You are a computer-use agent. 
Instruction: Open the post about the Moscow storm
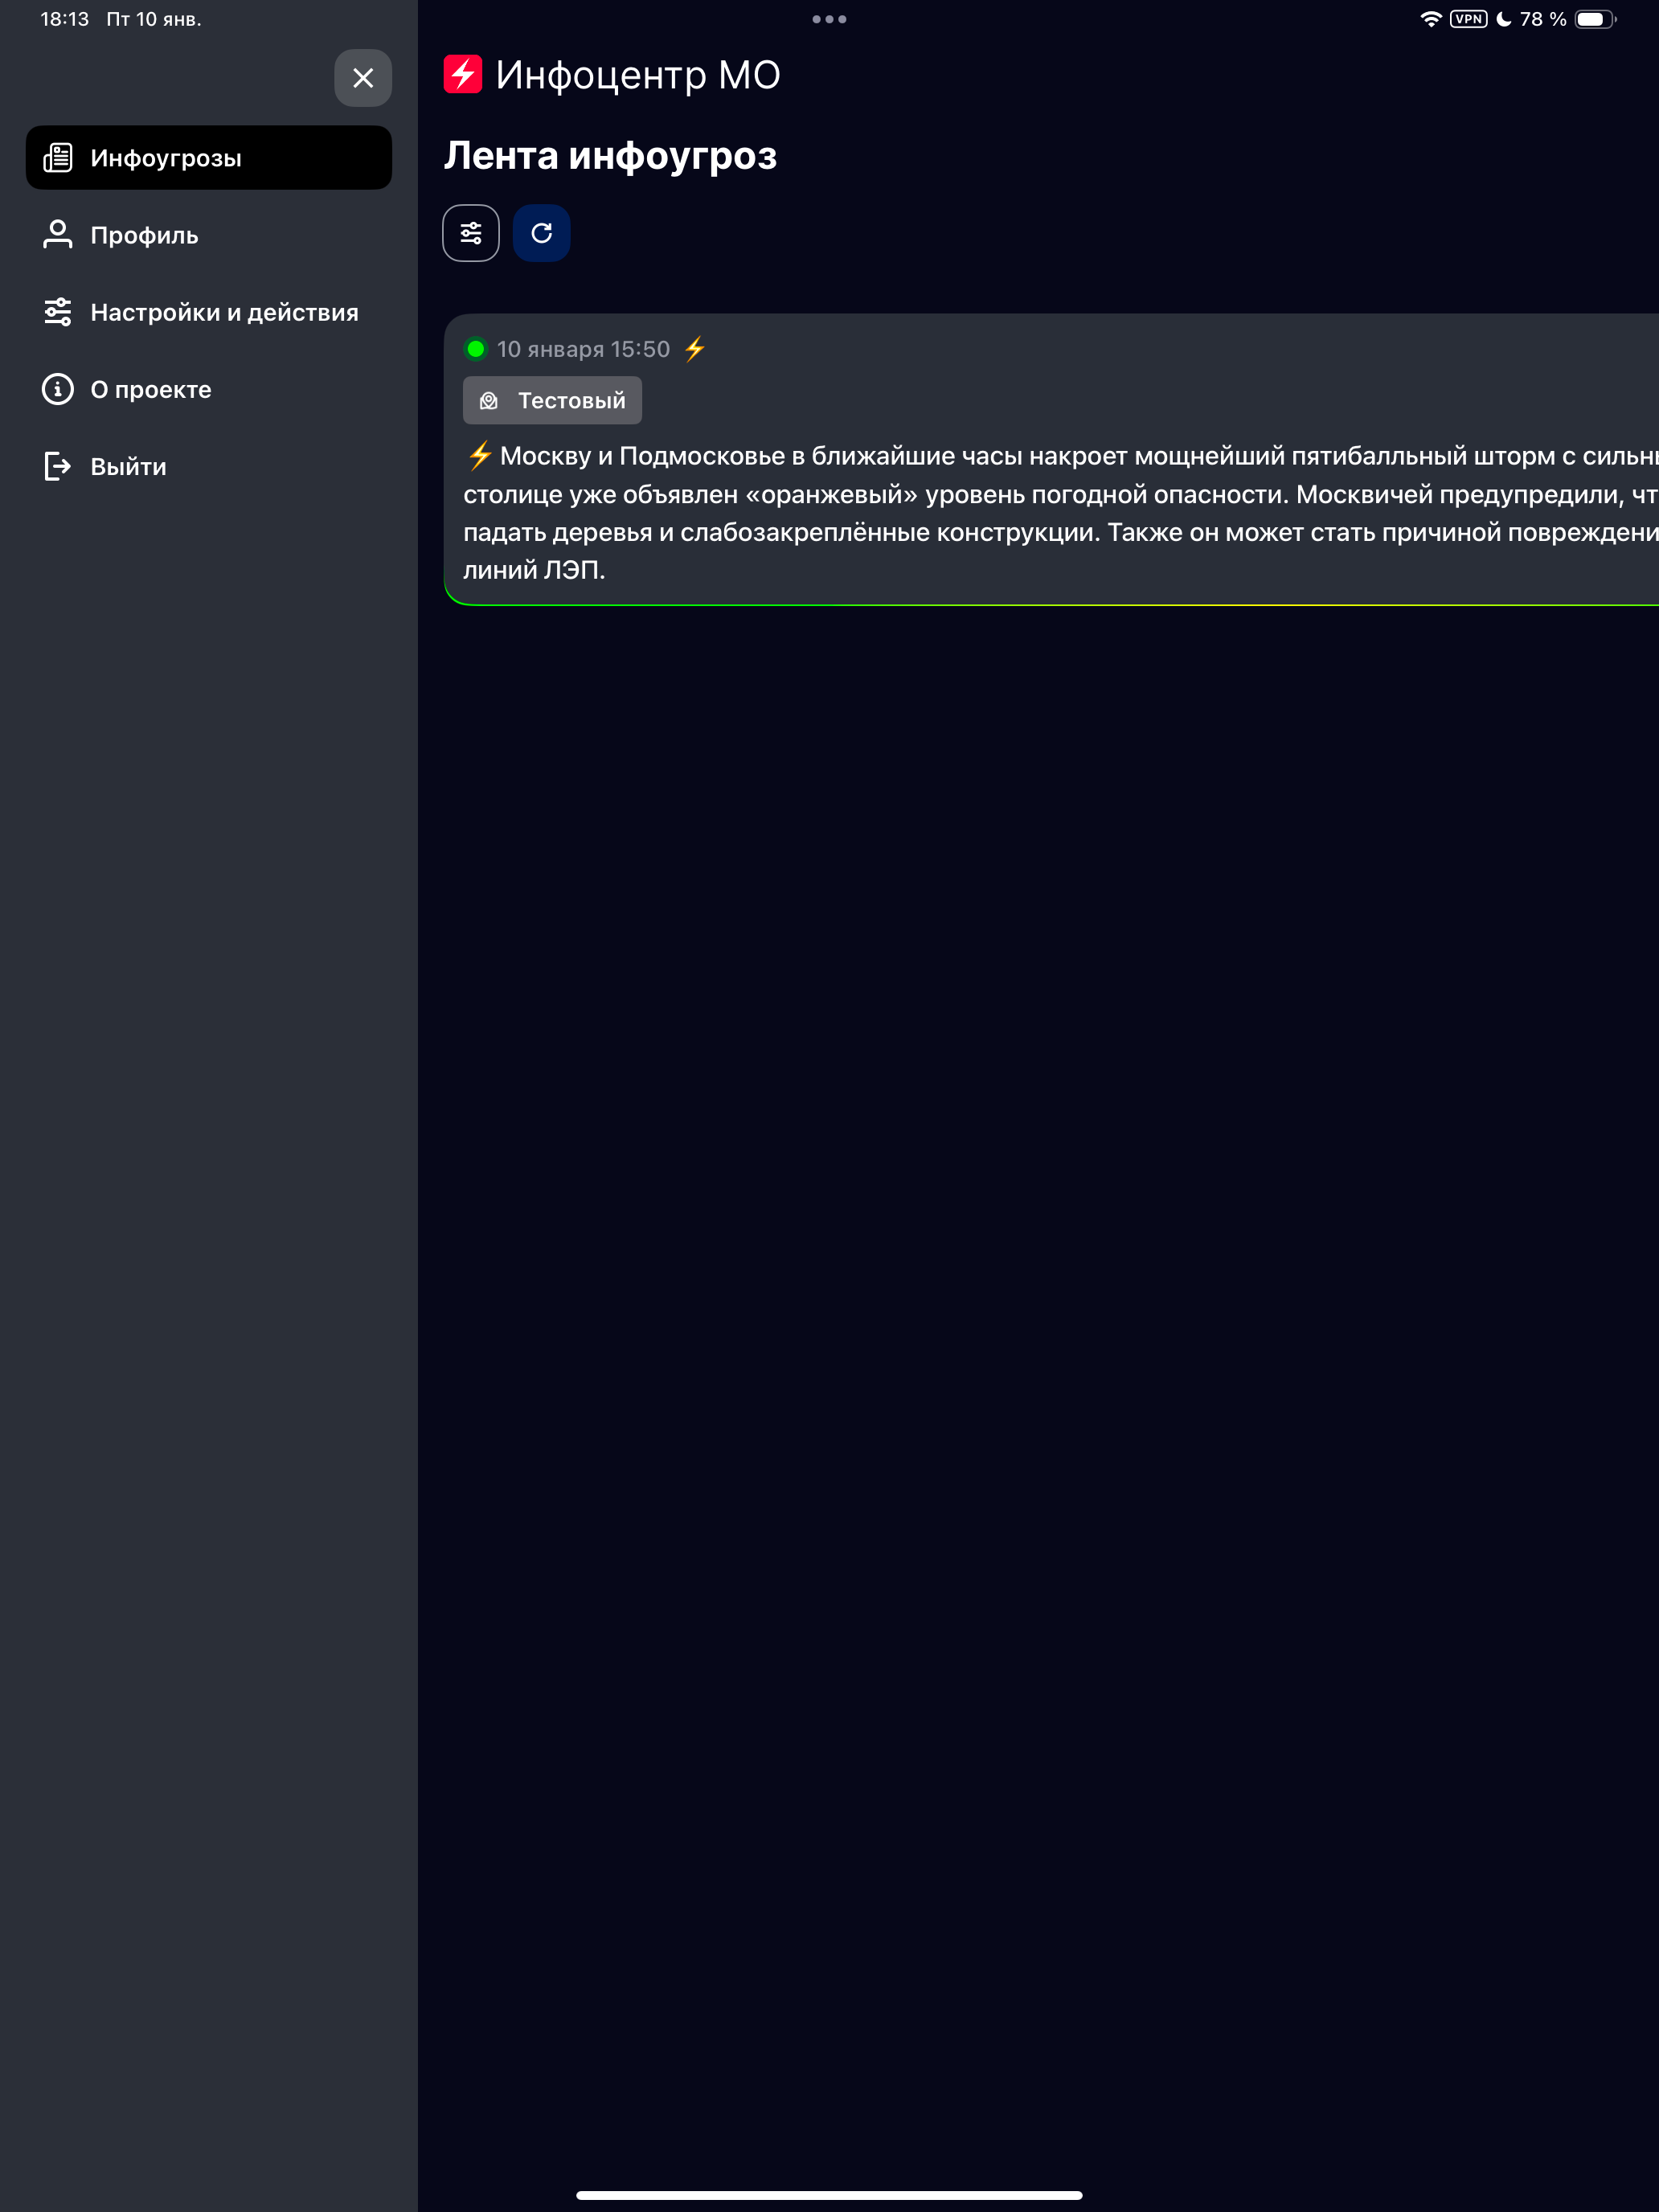[1051, 459]
